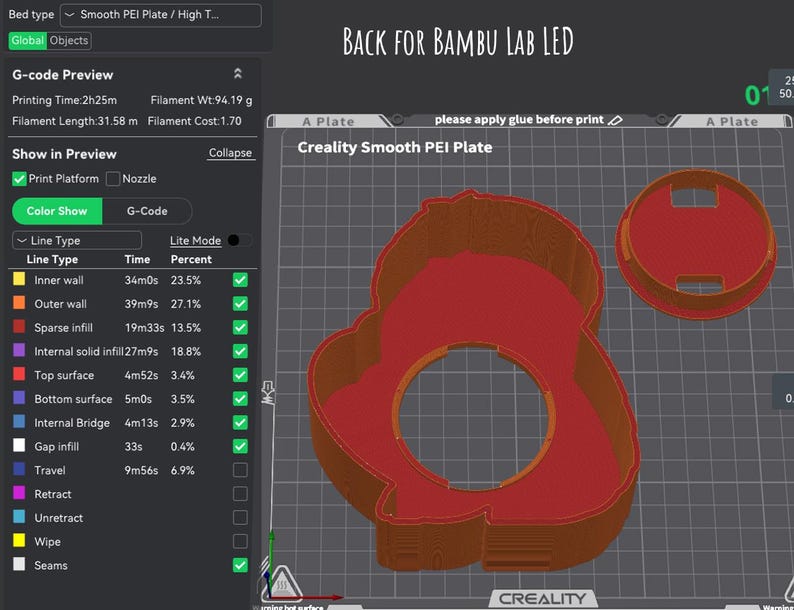Collapse the G-code Preview panel with double chevron

(x=237, y=74)
